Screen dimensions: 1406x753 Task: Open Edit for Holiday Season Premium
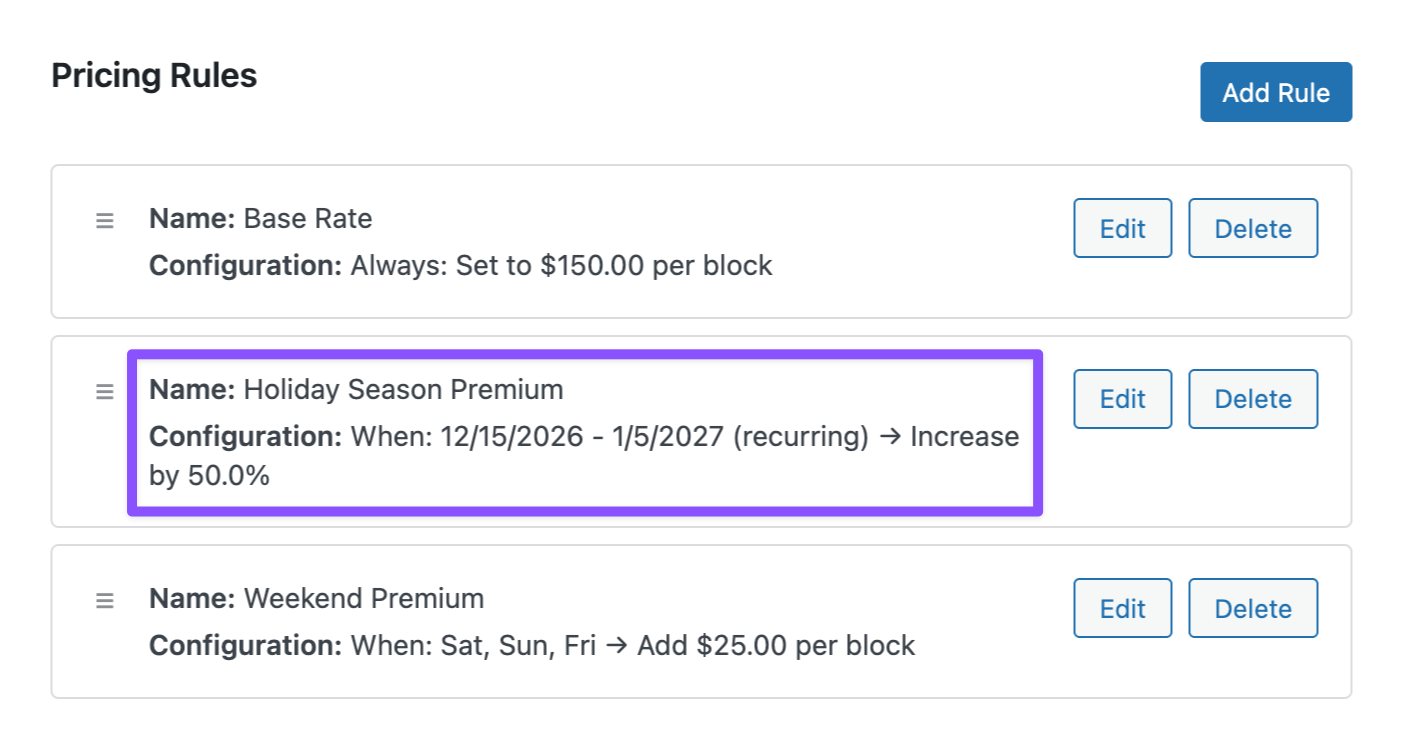click(x=1122, y=399)
